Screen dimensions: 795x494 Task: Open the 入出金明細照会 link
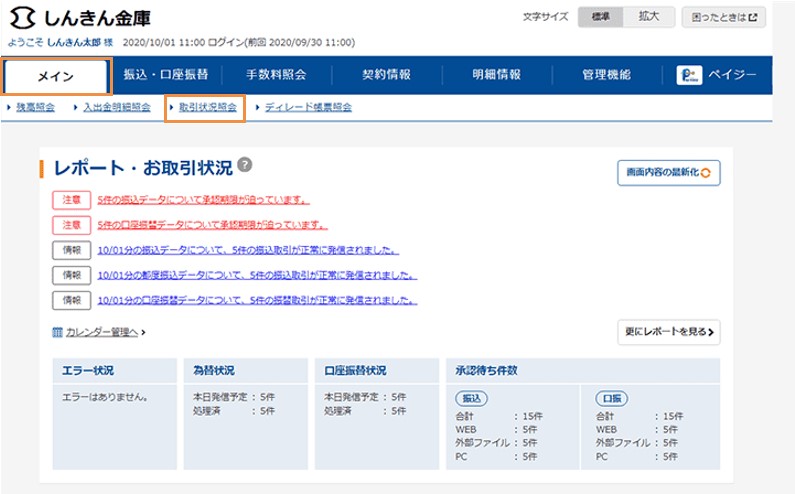(117, 107)
